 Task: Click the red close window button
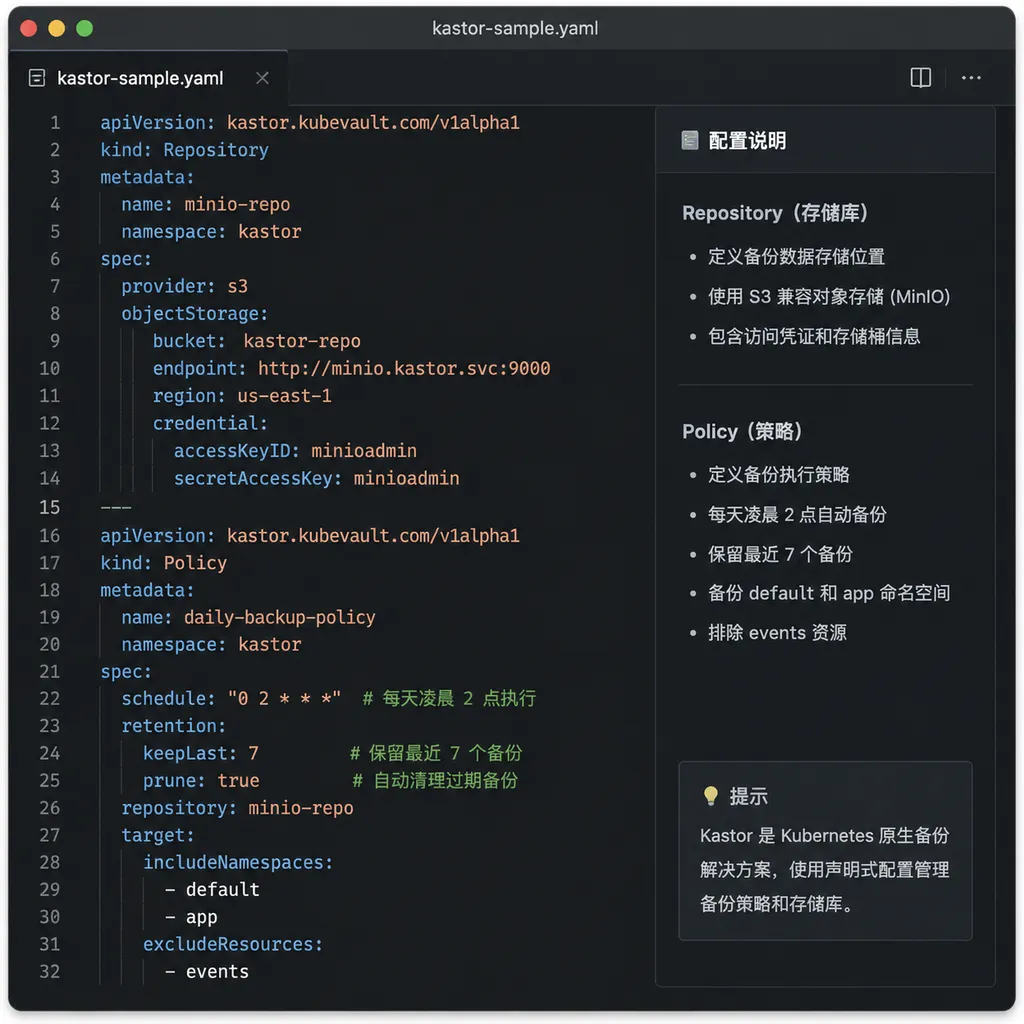click(29, 28)
